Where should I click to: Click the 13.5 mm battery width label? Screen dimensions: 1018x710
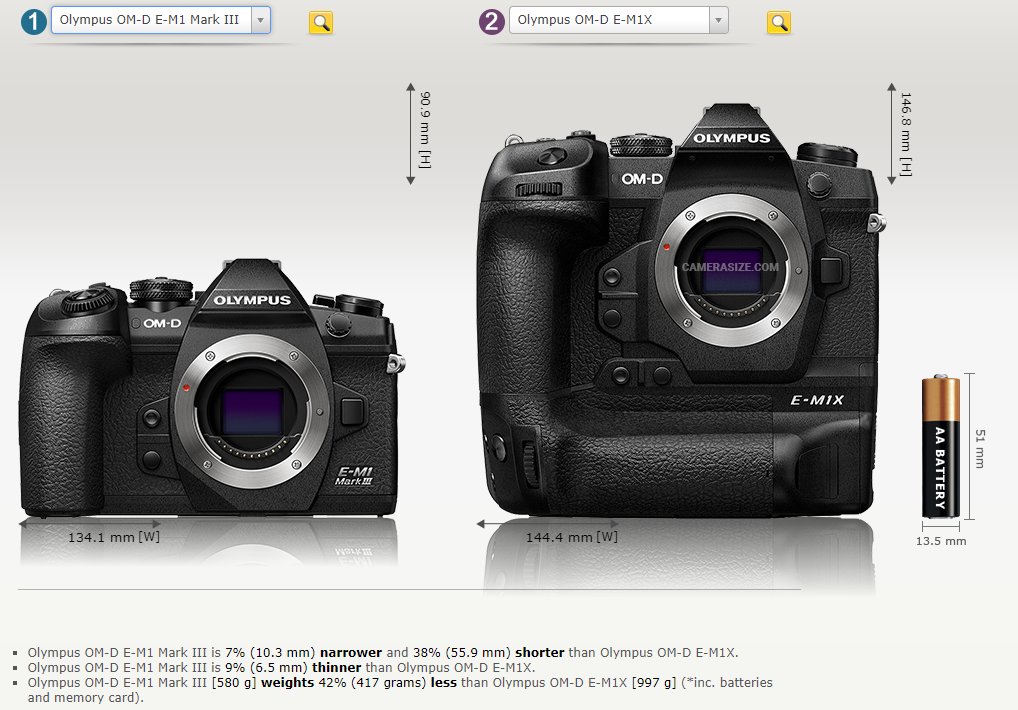point(941,541)
